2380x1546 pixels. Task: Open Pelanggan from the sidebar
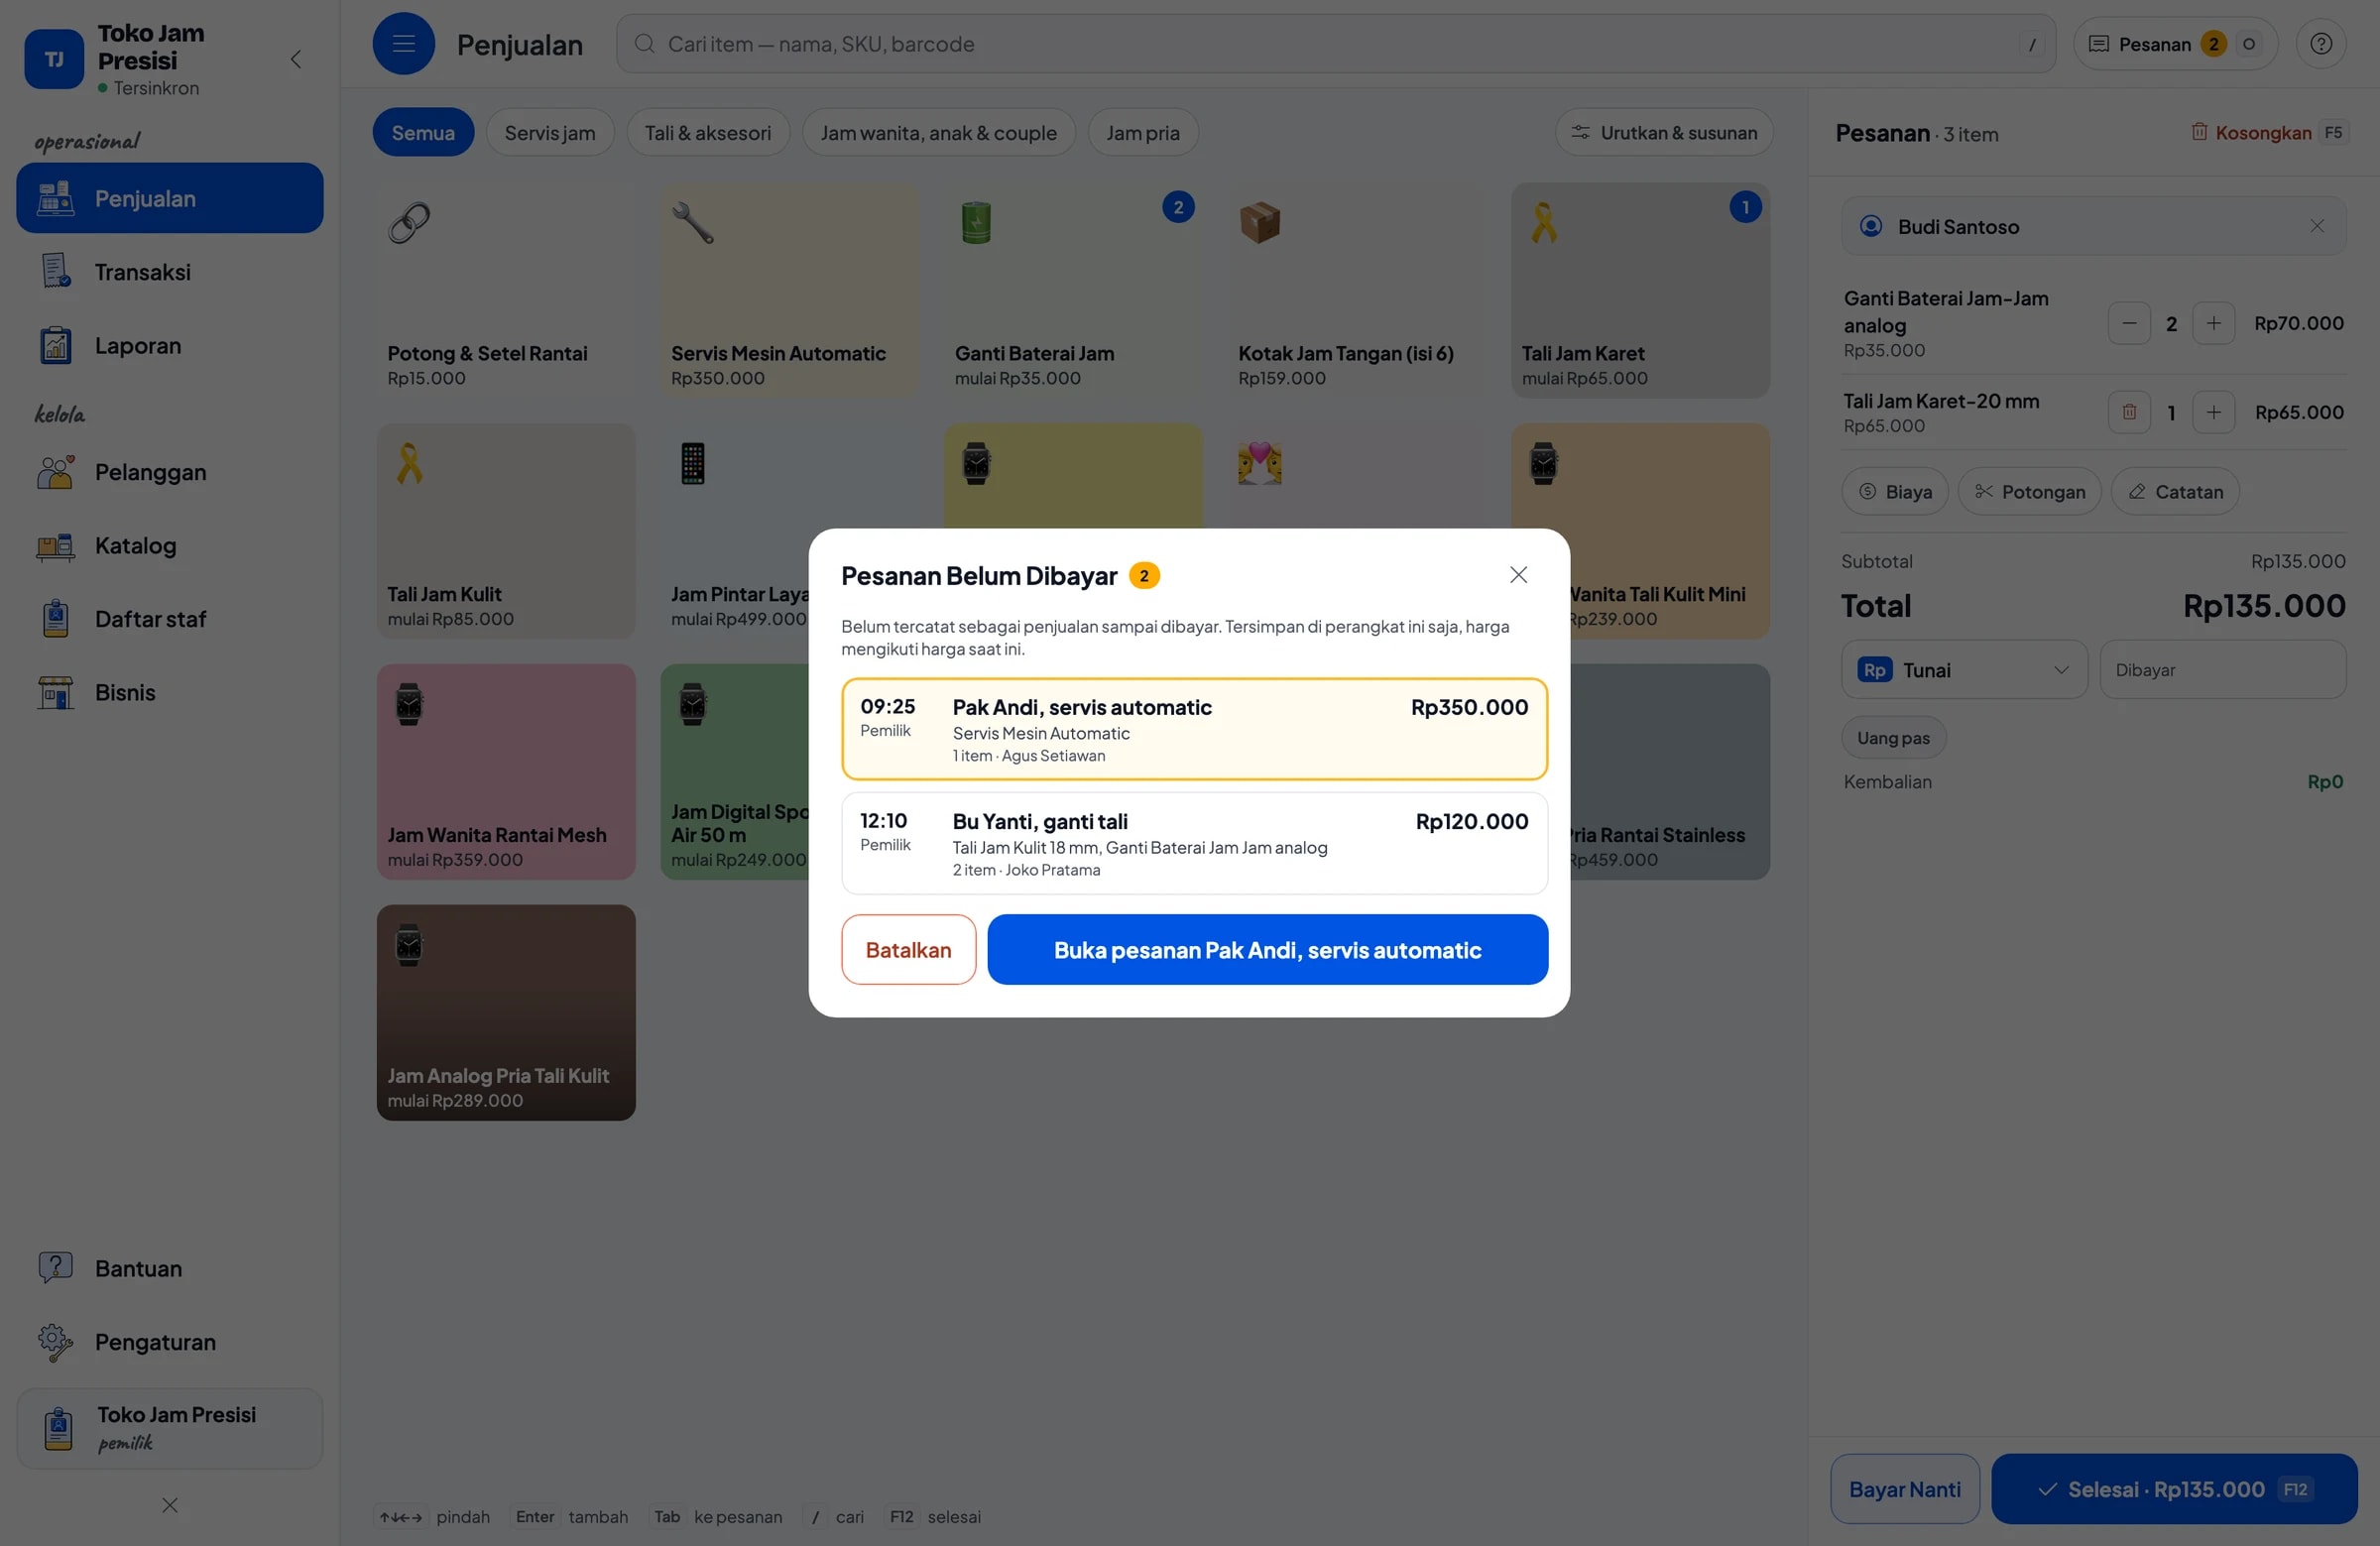(x=170, y=472)
